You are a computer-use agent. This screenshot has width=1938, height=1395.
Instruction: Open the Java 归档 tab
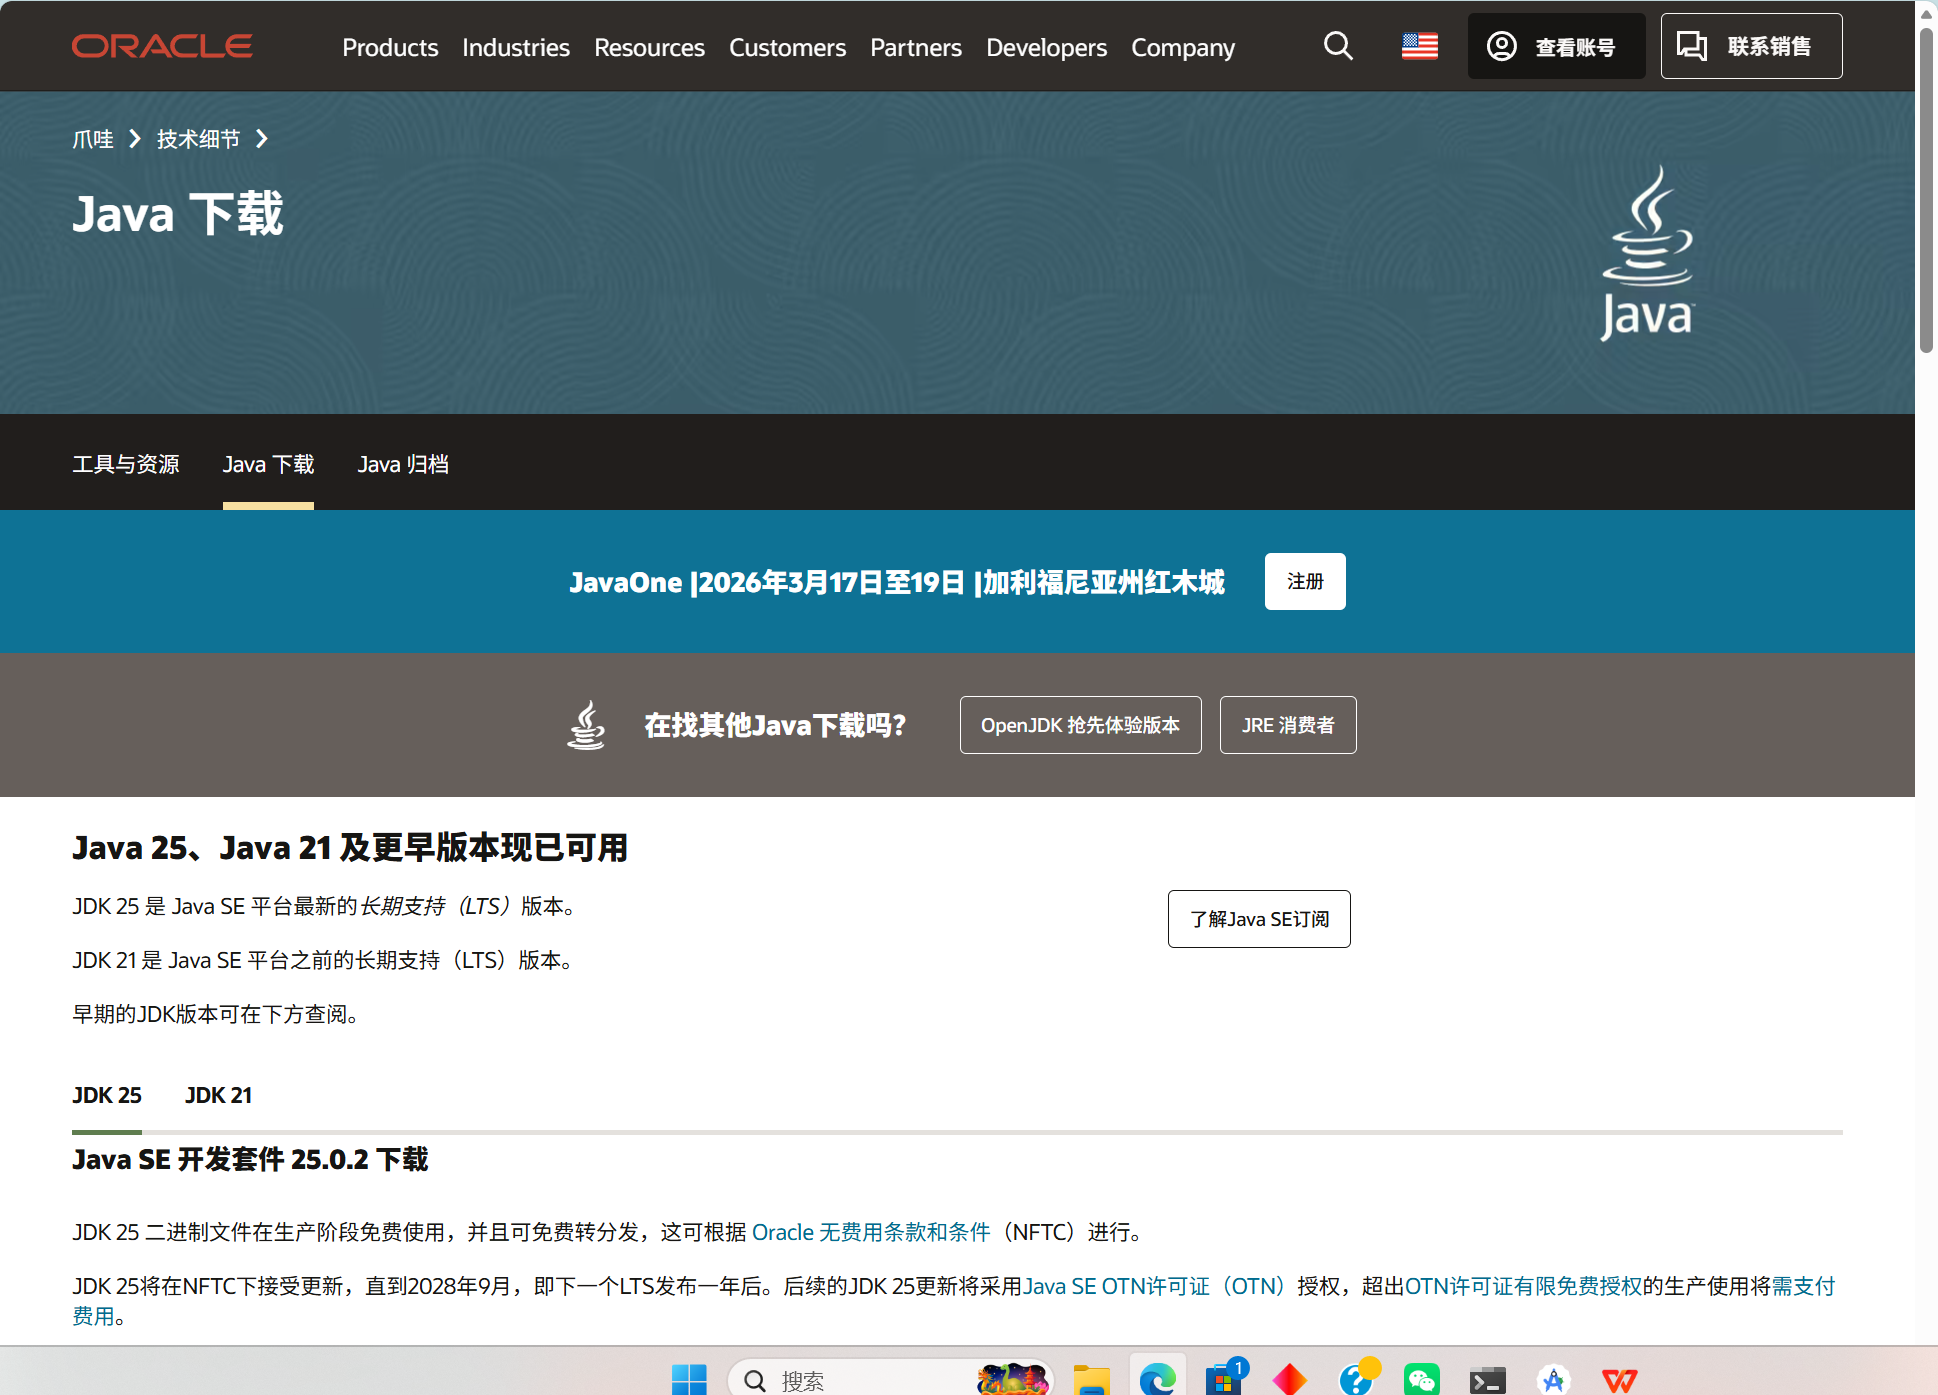[x=403, y=464]
